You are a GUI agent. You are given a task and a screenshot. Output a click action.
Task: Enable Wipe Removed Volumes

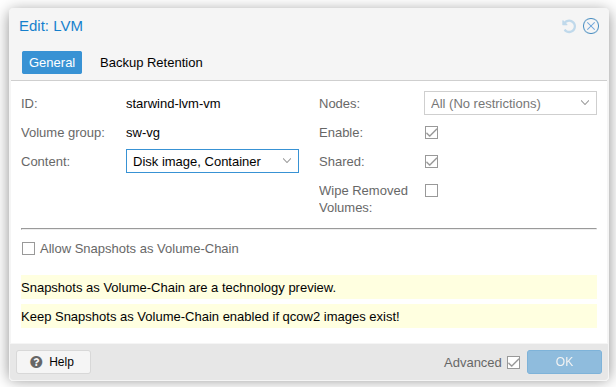tap(431, 191)
